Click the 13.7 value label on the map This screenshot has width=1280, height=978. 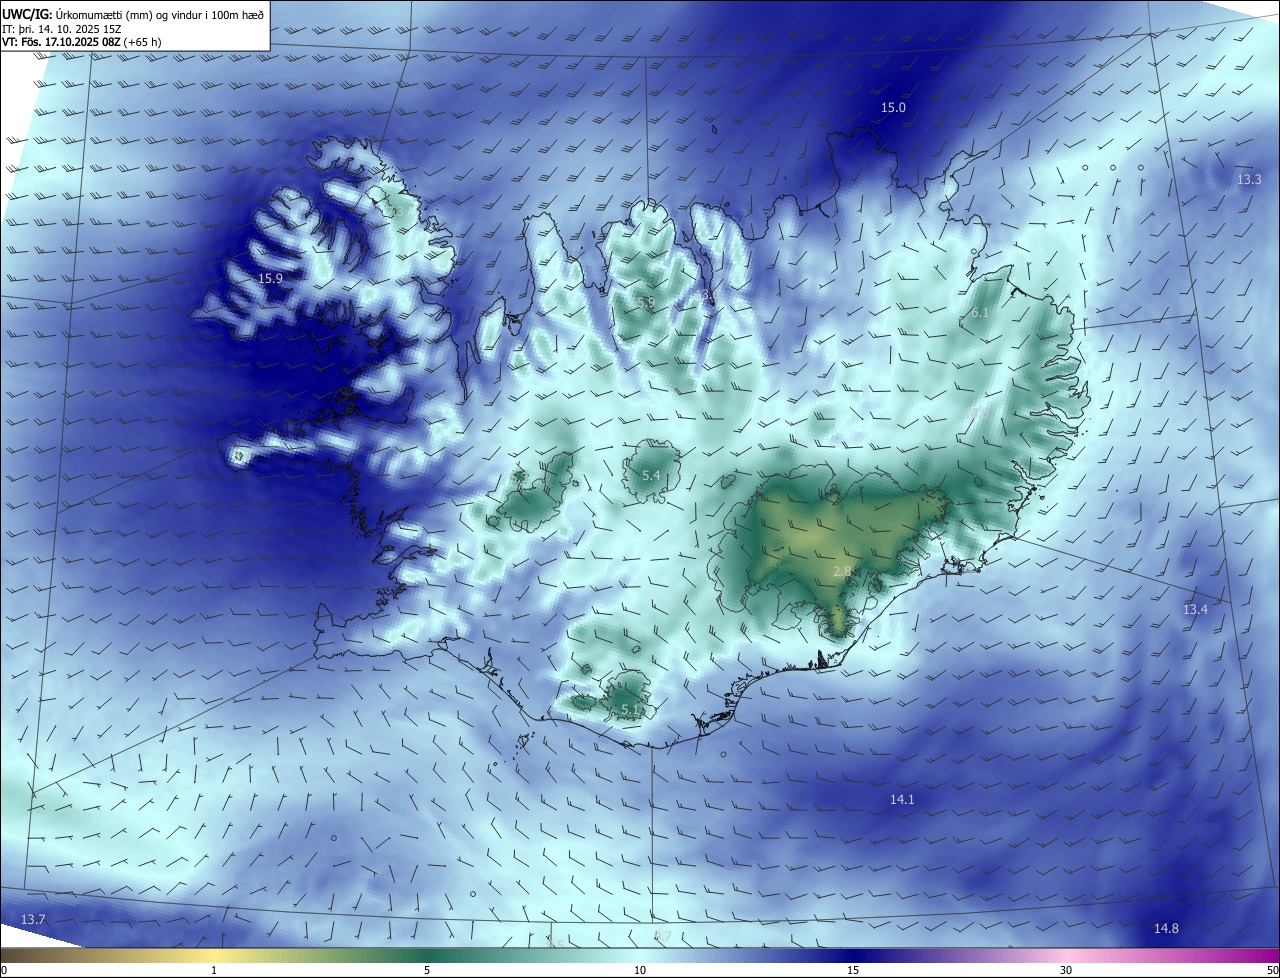33,919
